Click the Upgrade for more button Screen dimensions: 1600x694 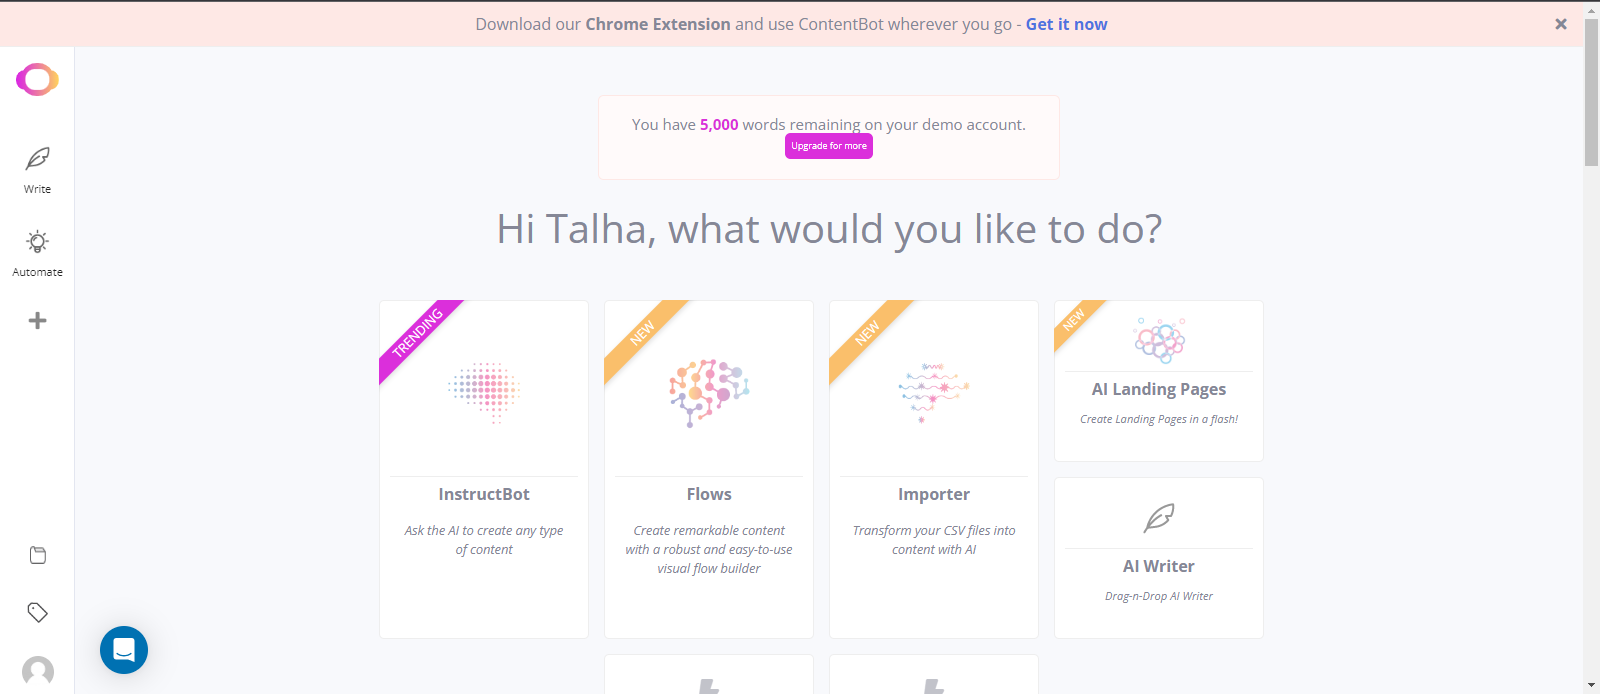829,146
